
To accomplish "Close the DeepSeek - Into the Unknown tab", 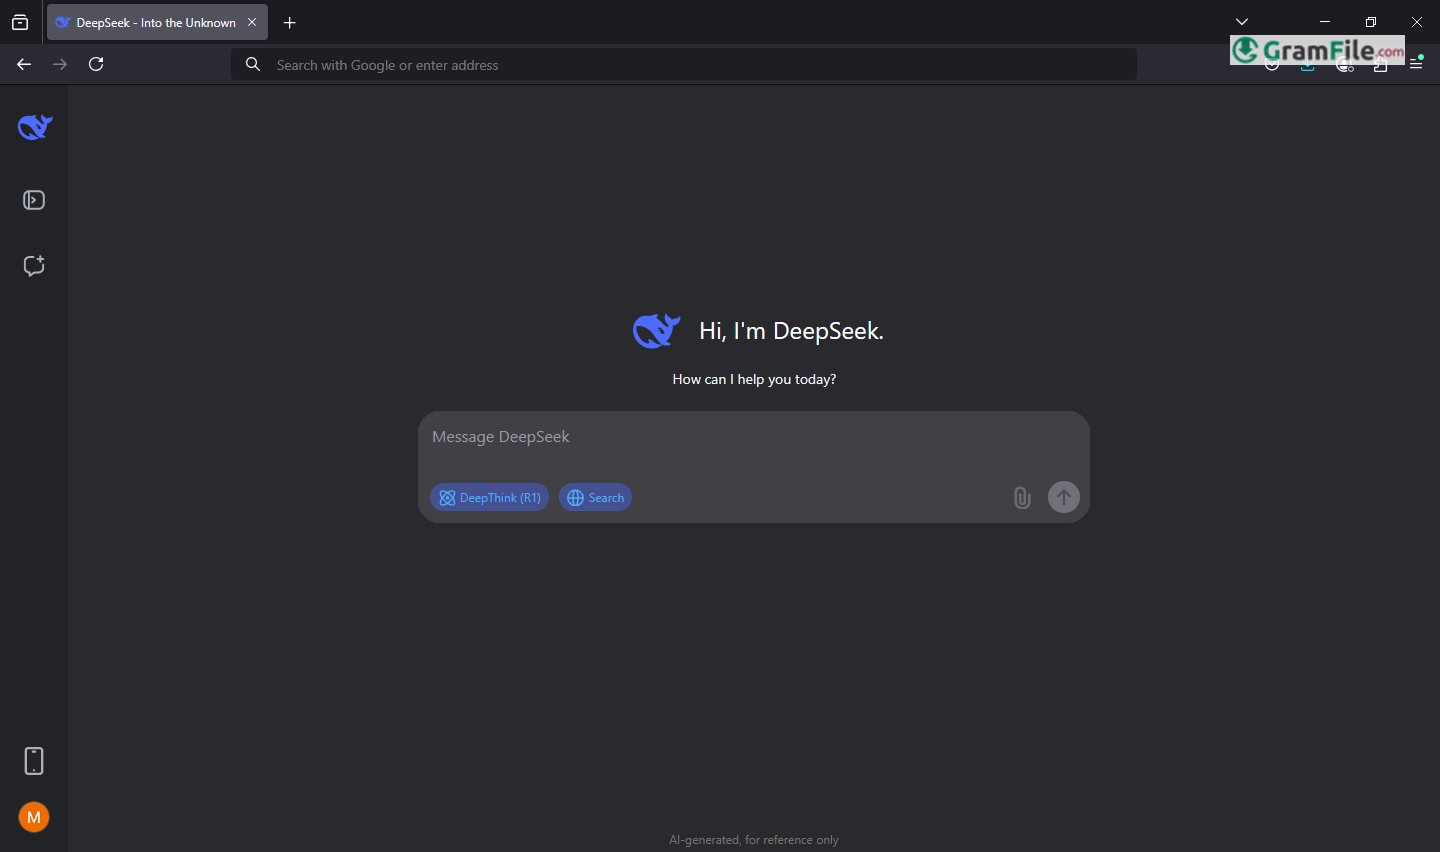I will coord(252,22).
